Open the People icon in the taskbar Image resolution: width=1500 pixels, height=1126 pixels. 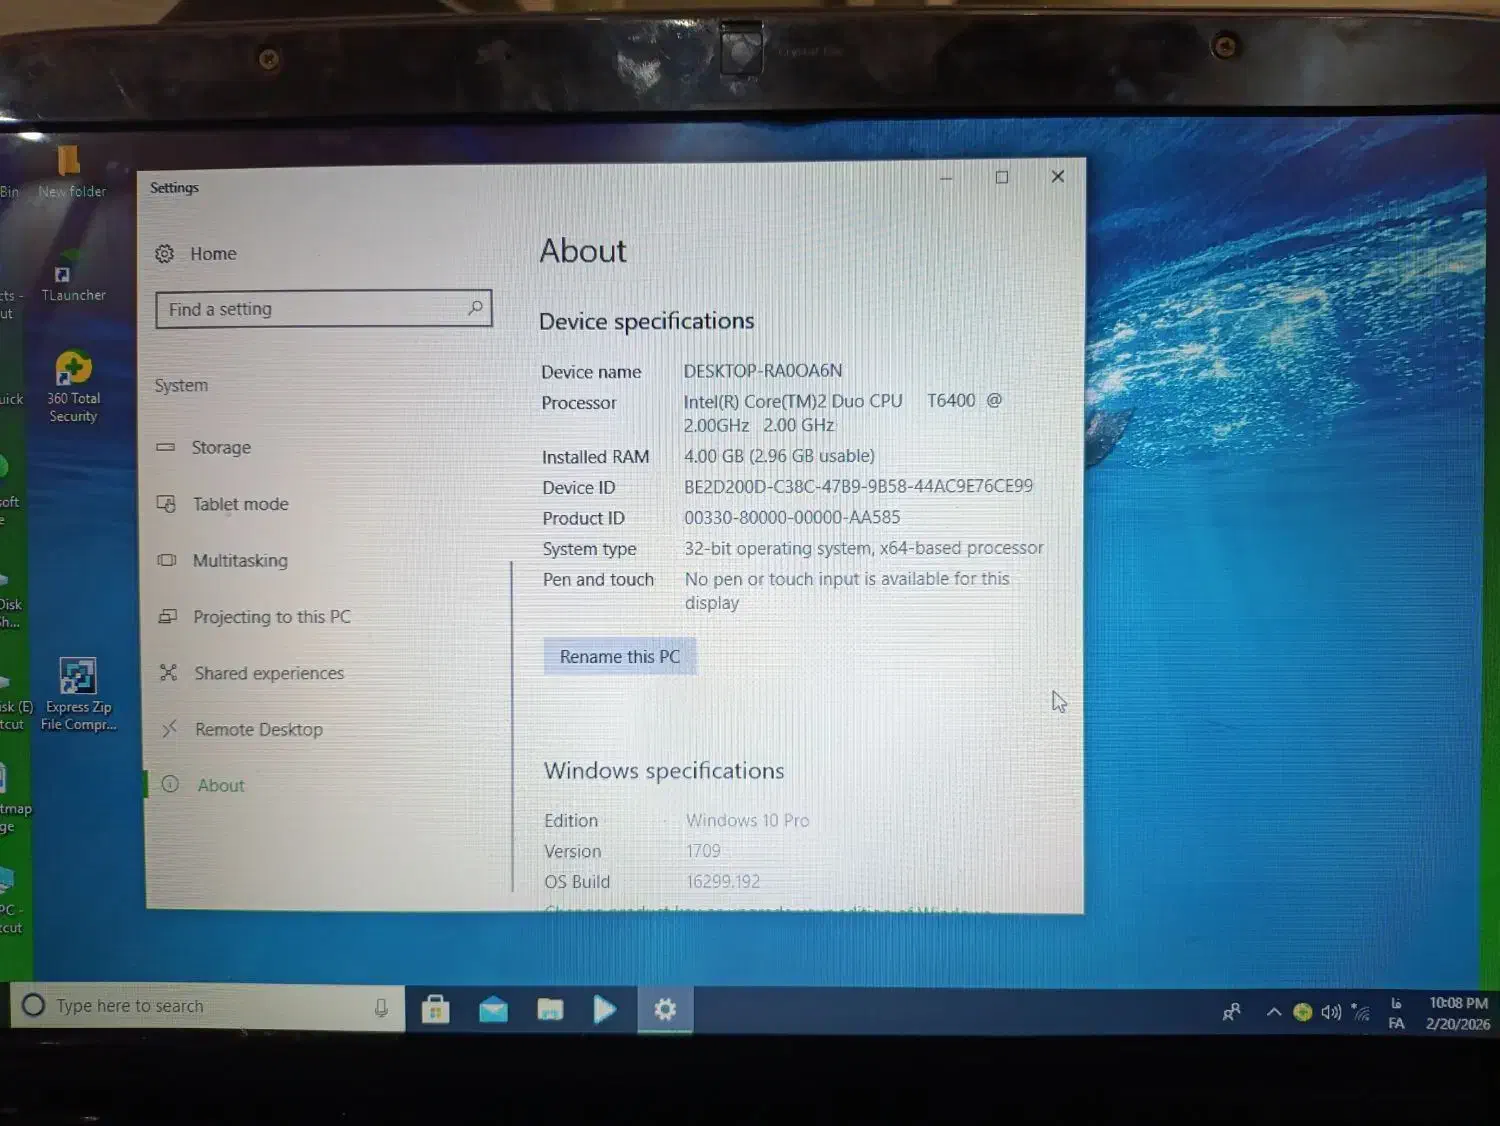(x=1232, y=1012)
